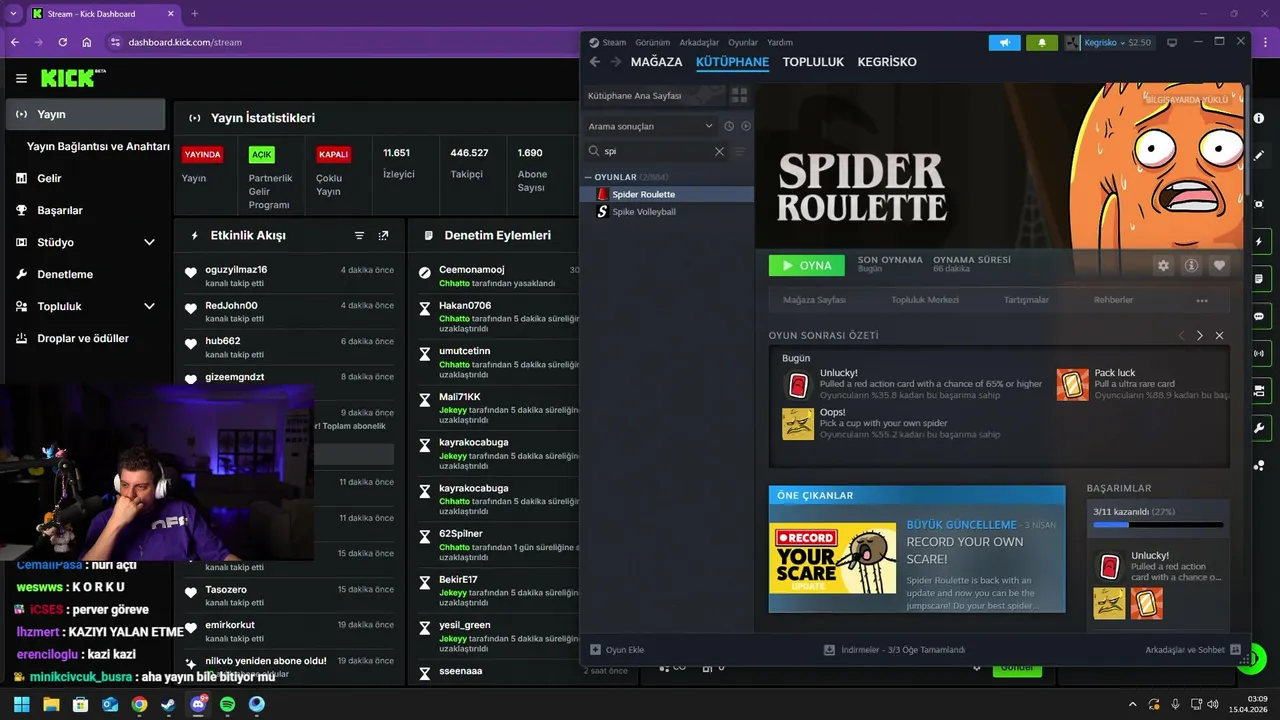Open Discord from the taskbar
Viewport: 1280px width, 720px height.
point(198,705)
